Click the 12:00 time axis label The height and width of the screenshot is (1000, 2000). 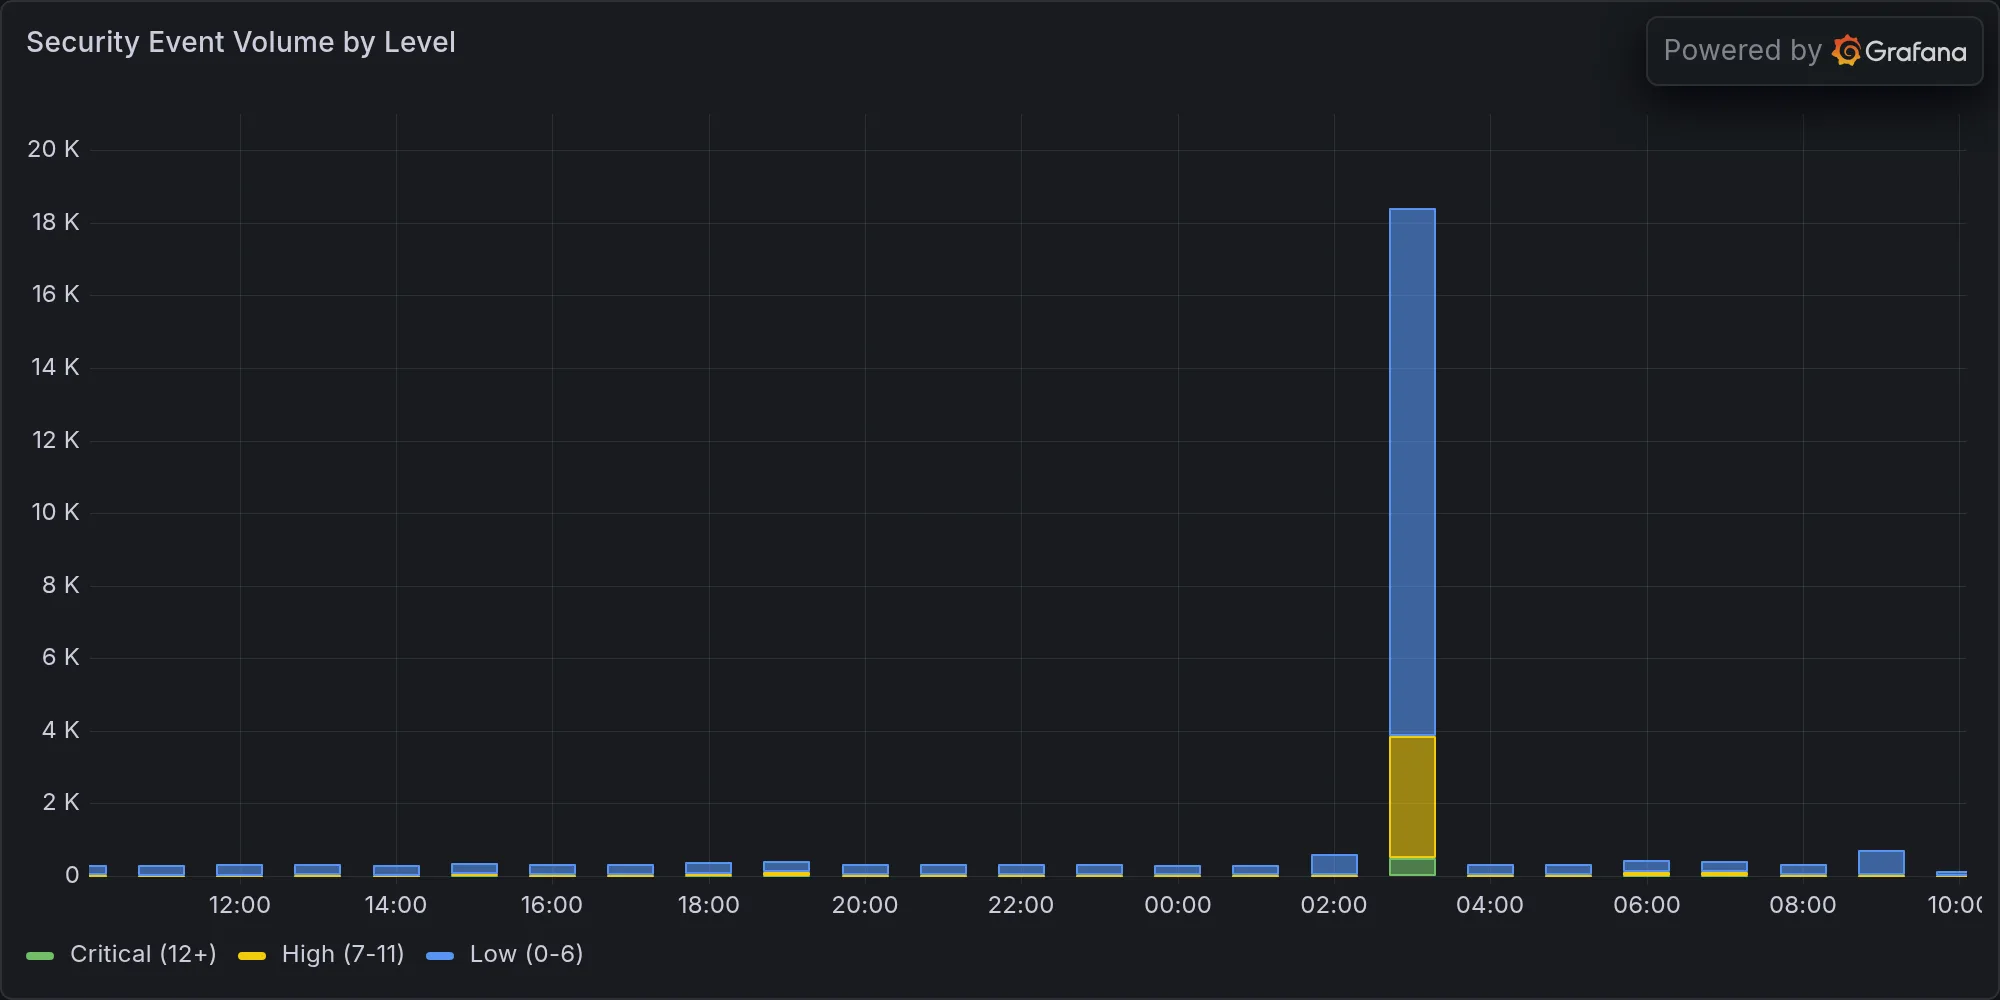click(240, 905)
